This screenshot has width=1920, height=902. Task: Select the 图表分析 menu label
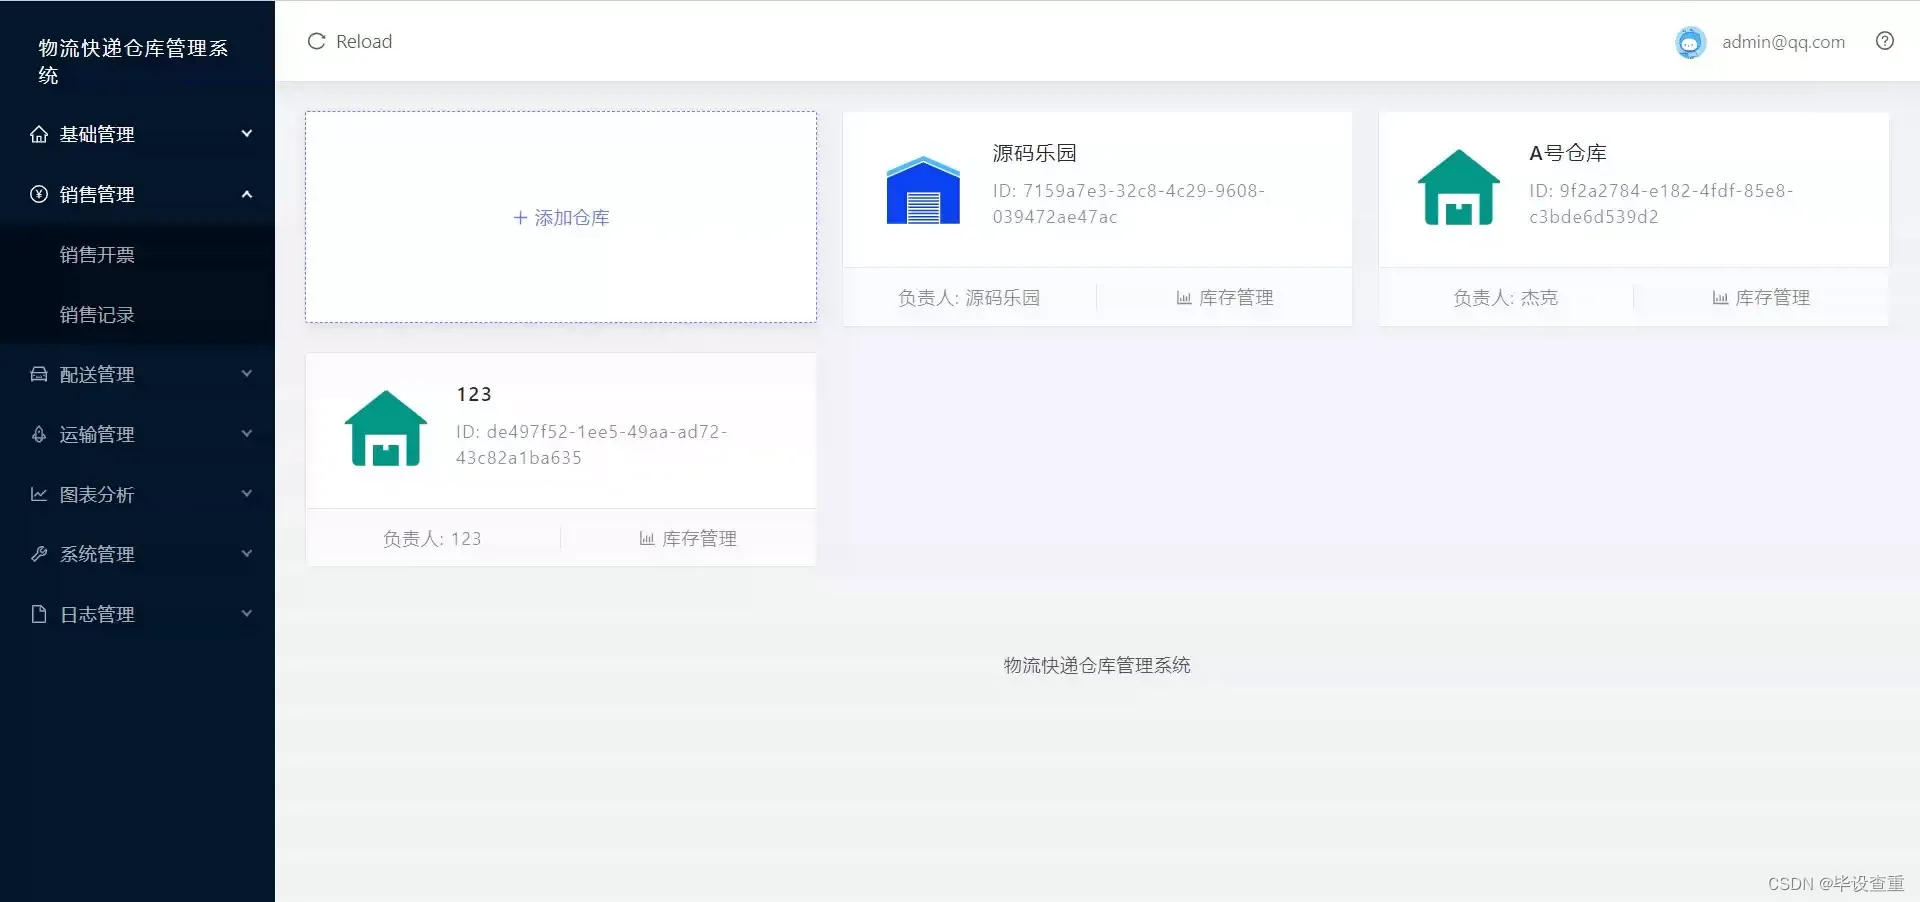(x=97, y=494)
